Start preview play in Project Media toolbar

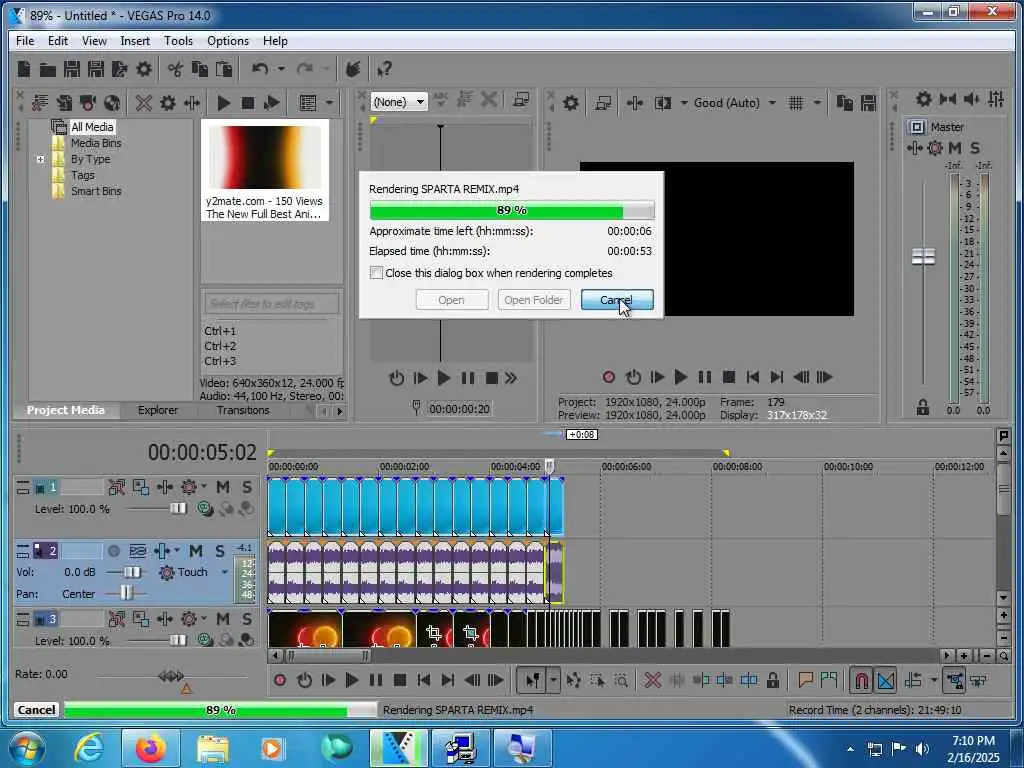pos(223,103)
